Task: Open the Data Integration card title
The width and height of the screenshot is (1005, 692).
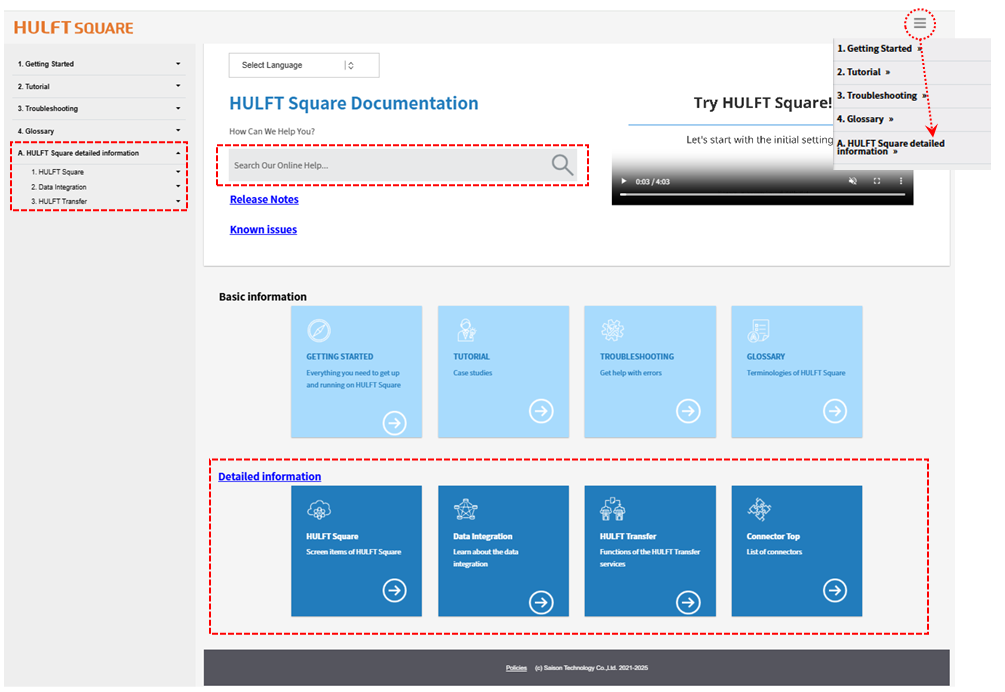Action: tap(483, 536)
